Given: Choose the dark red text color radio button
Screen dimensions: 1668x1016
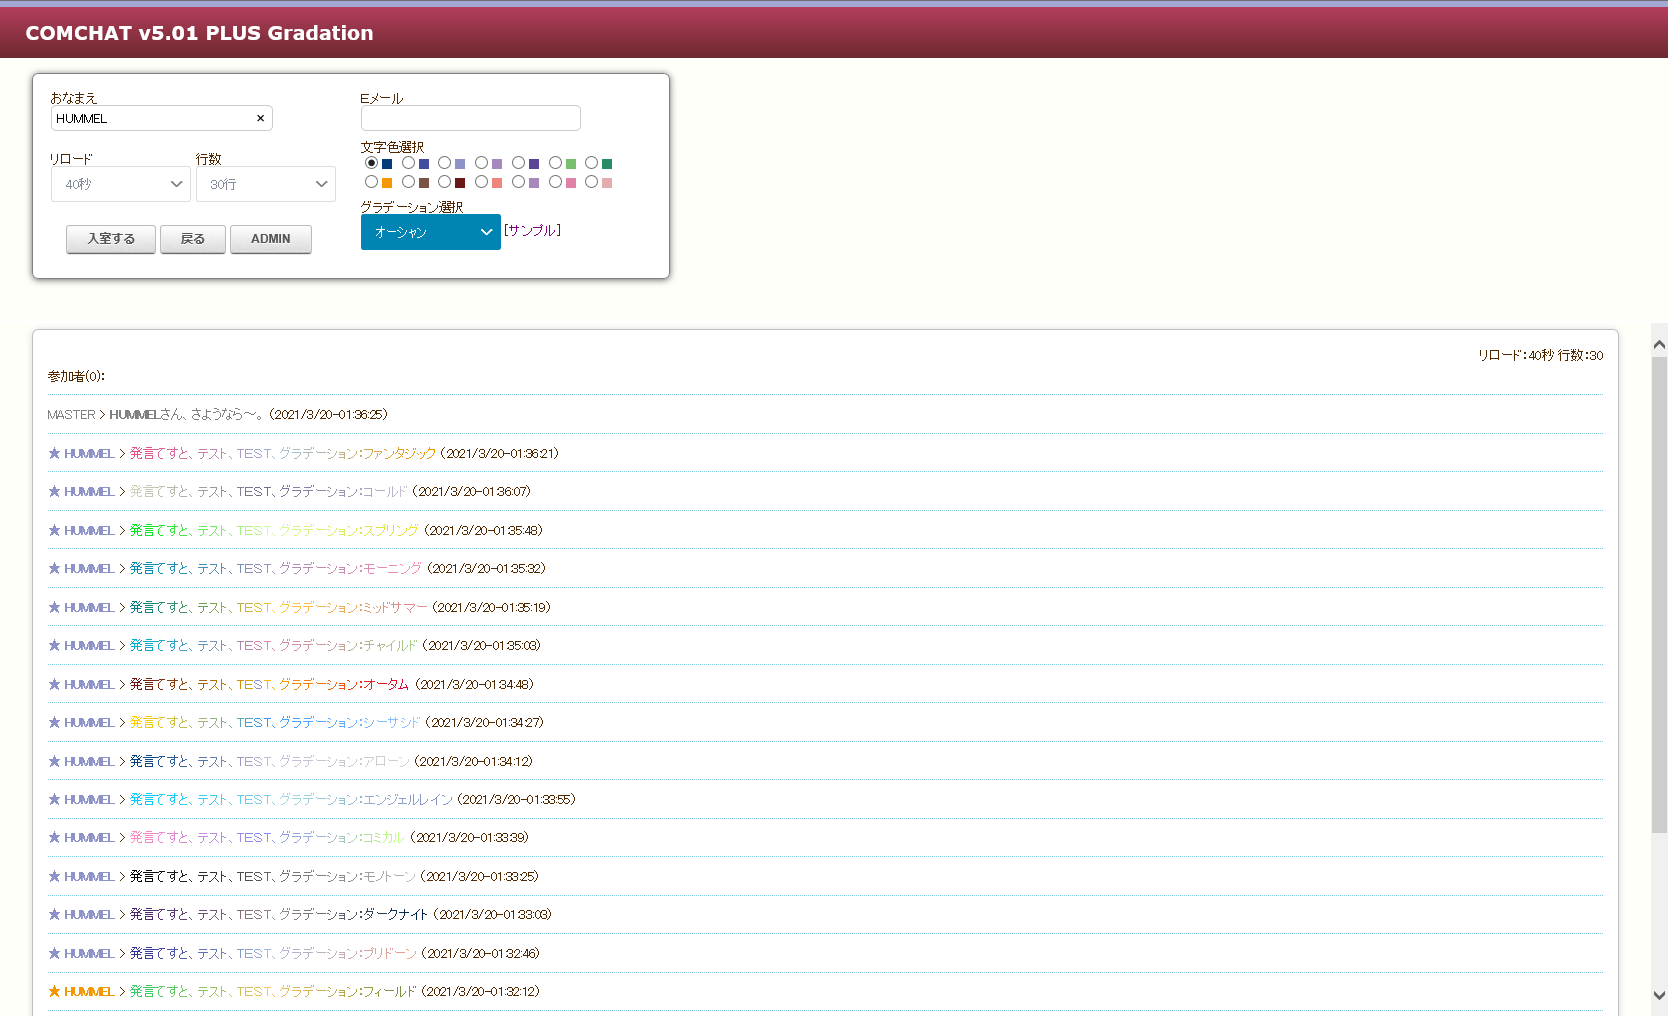Looking at the screenshot, I should pos(445,182).
